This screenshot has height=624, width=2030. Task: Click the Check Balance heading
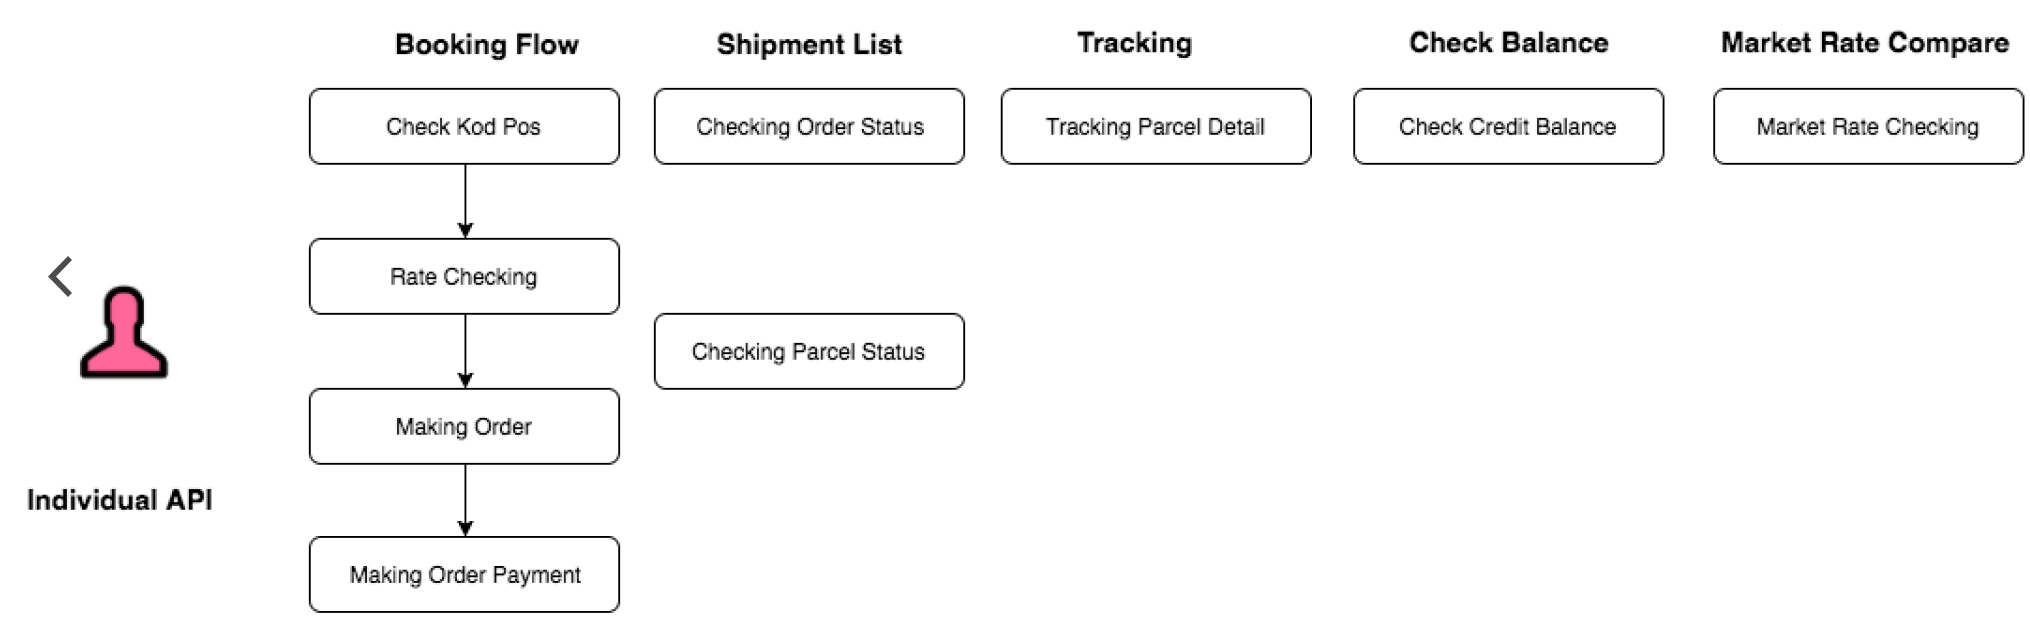coord(1508,43)
